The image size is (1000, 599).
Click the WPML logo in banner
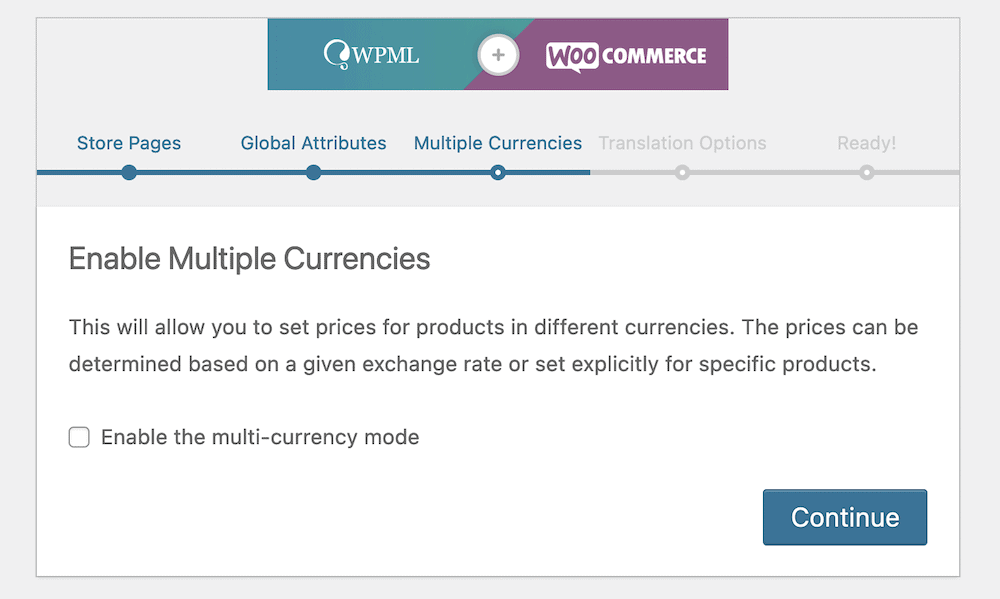pos(372,55)
